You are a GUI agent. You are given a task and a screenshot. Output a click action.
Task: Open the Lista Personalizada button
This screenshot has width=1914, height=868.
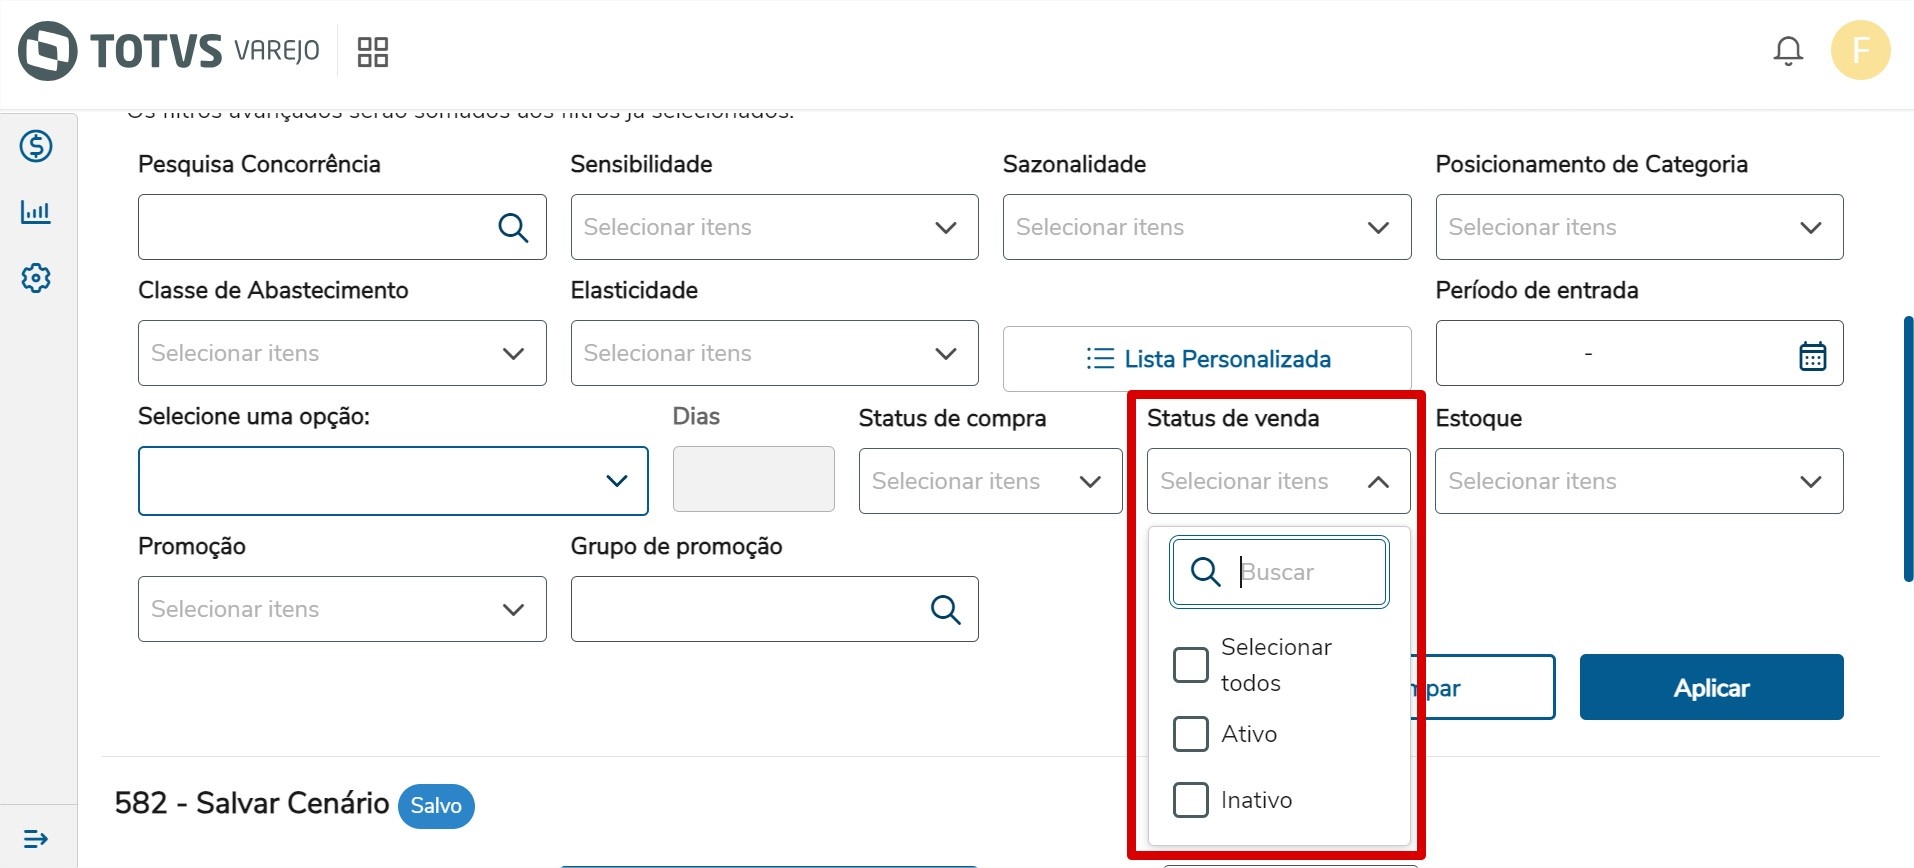(1207, 359)
